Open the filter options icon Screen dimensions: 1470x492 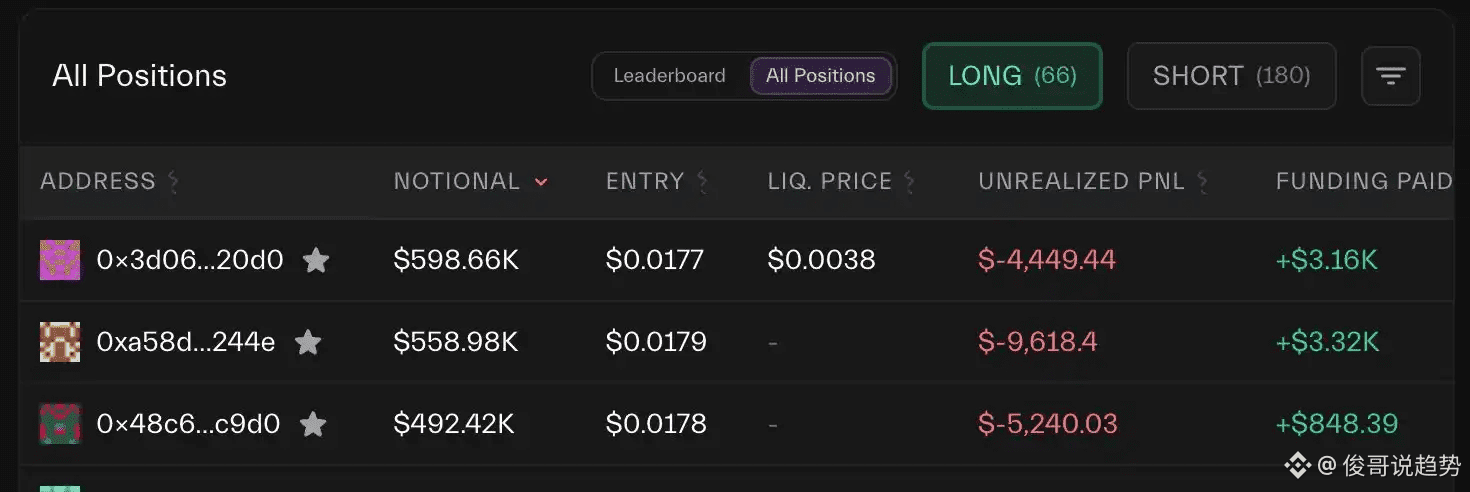(1390, 76)
